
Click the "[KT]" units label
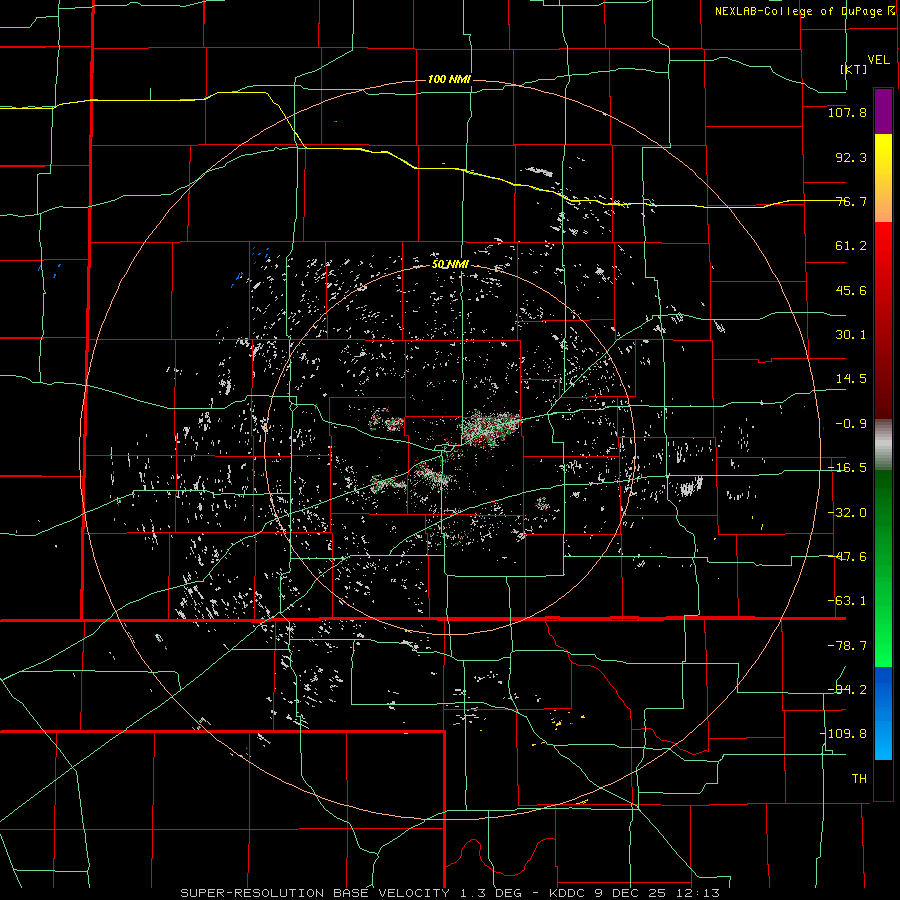tap(854, 69)
